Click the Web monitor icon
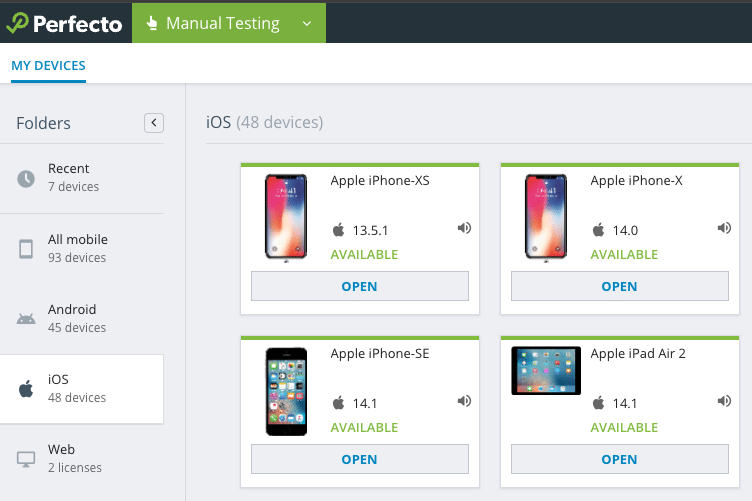 click(x=26, y=459)
